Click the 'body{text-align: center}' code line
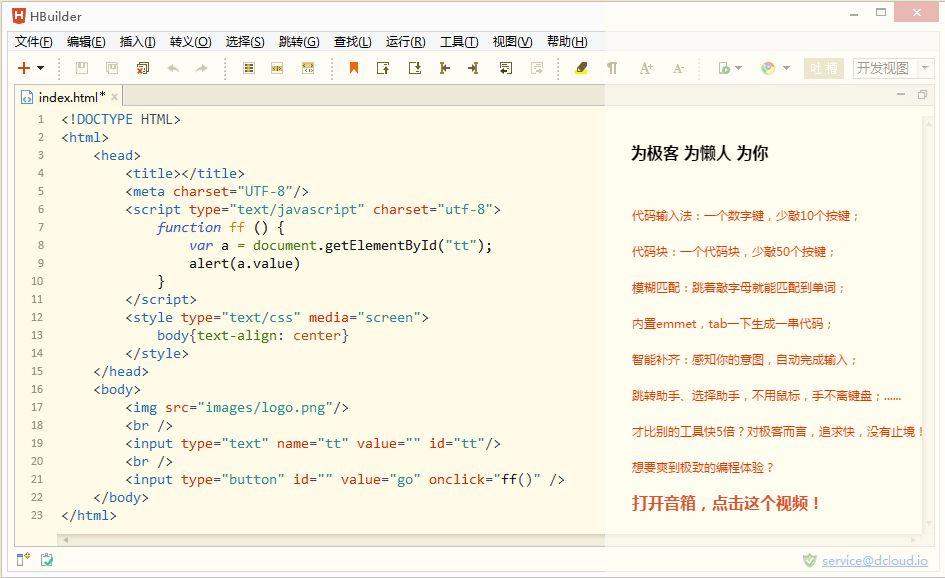 point(253,335)
